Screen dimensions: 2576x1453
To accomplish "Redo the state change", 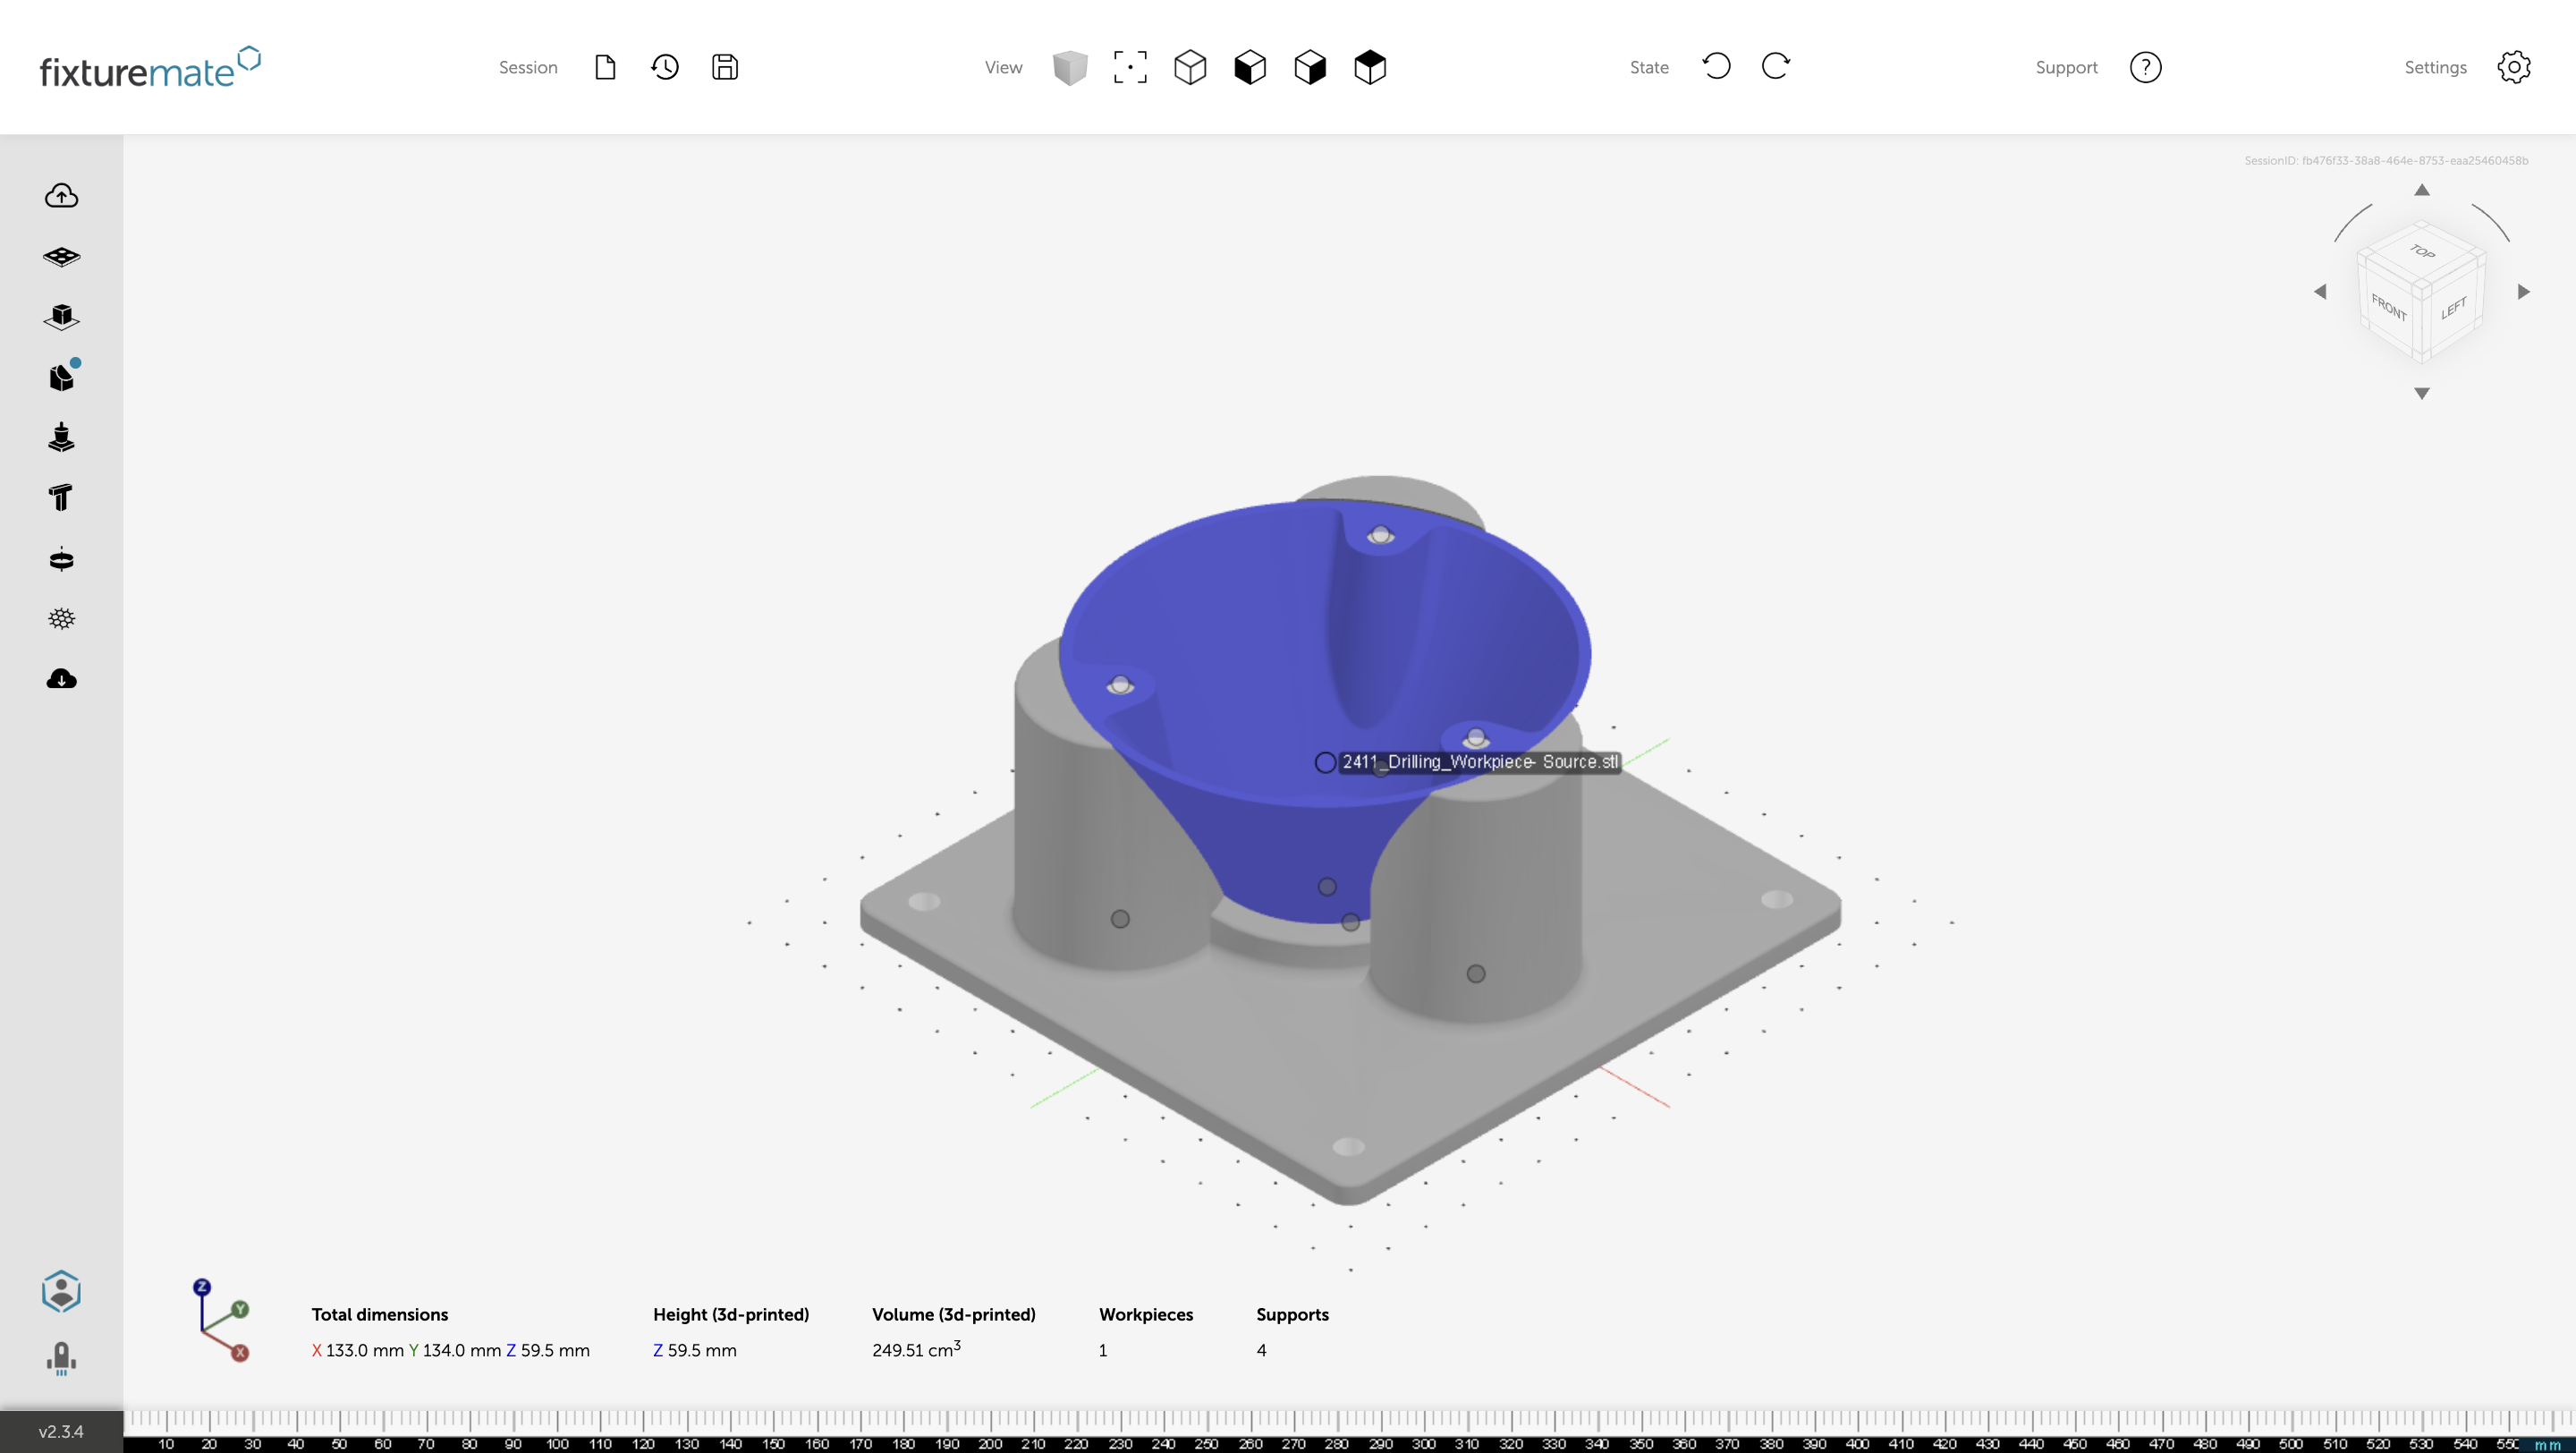I will coord(1776,67).
